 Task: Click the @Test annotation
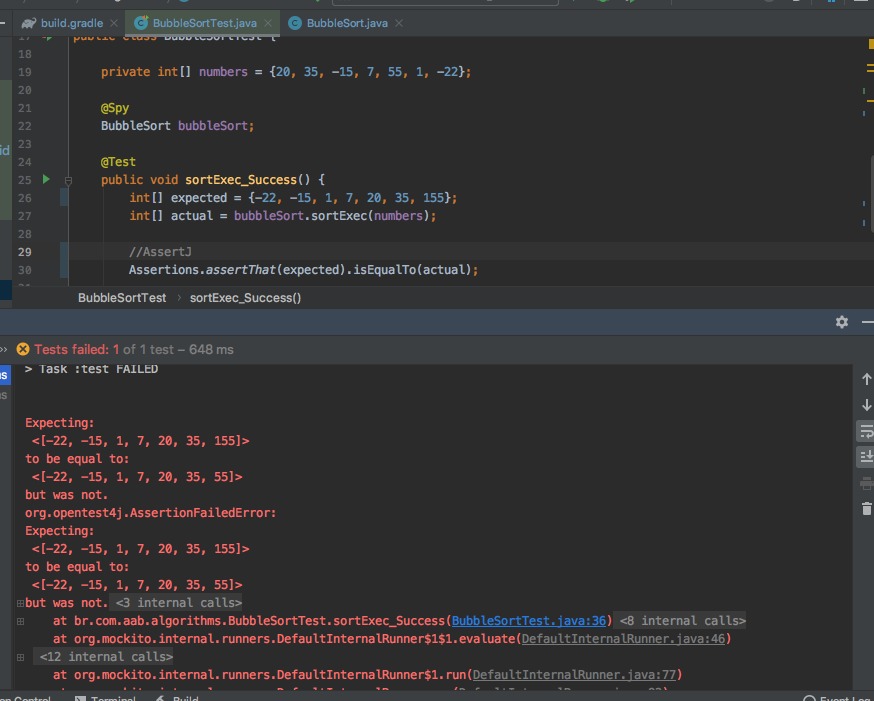point(118,162)
